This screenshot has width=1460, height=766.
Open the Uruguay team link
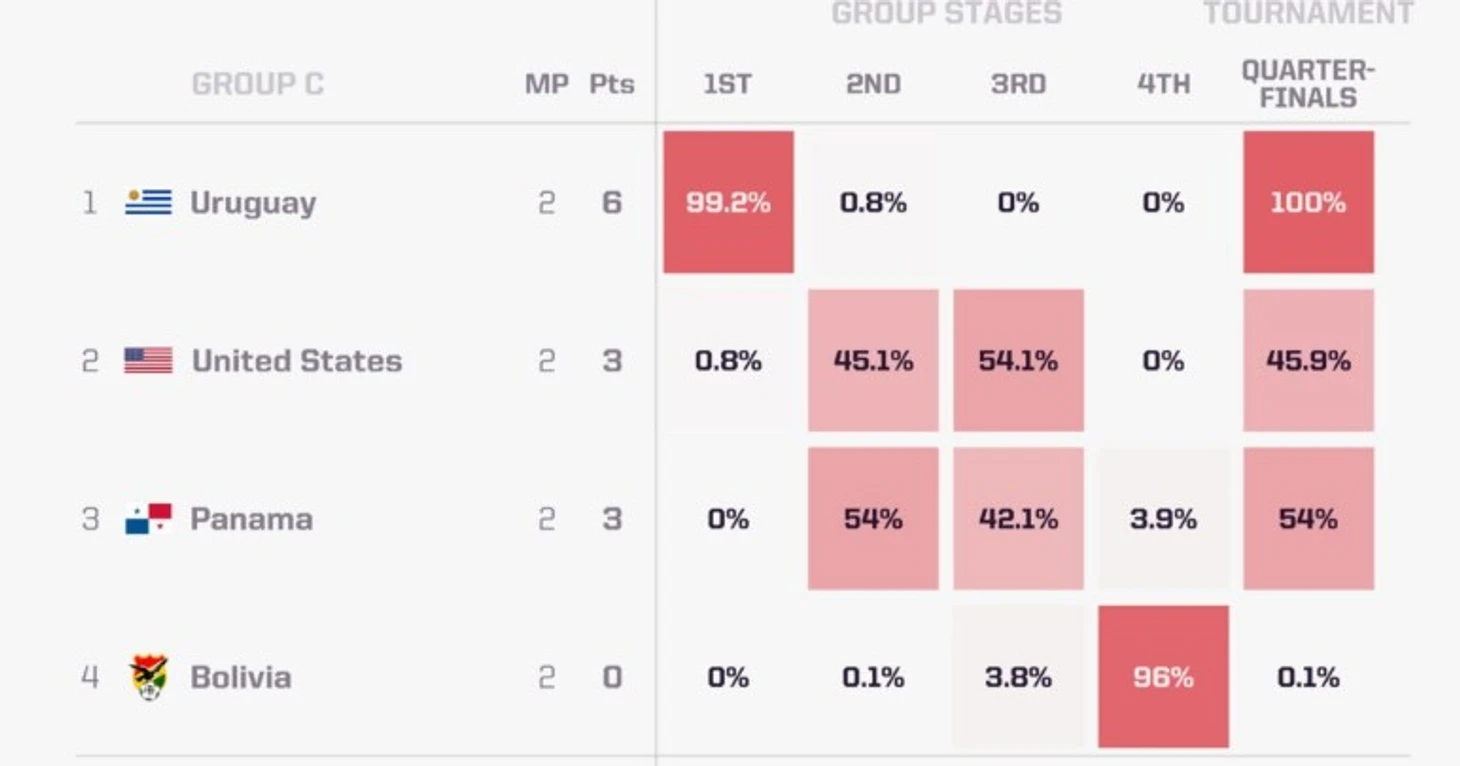(253, 203)
